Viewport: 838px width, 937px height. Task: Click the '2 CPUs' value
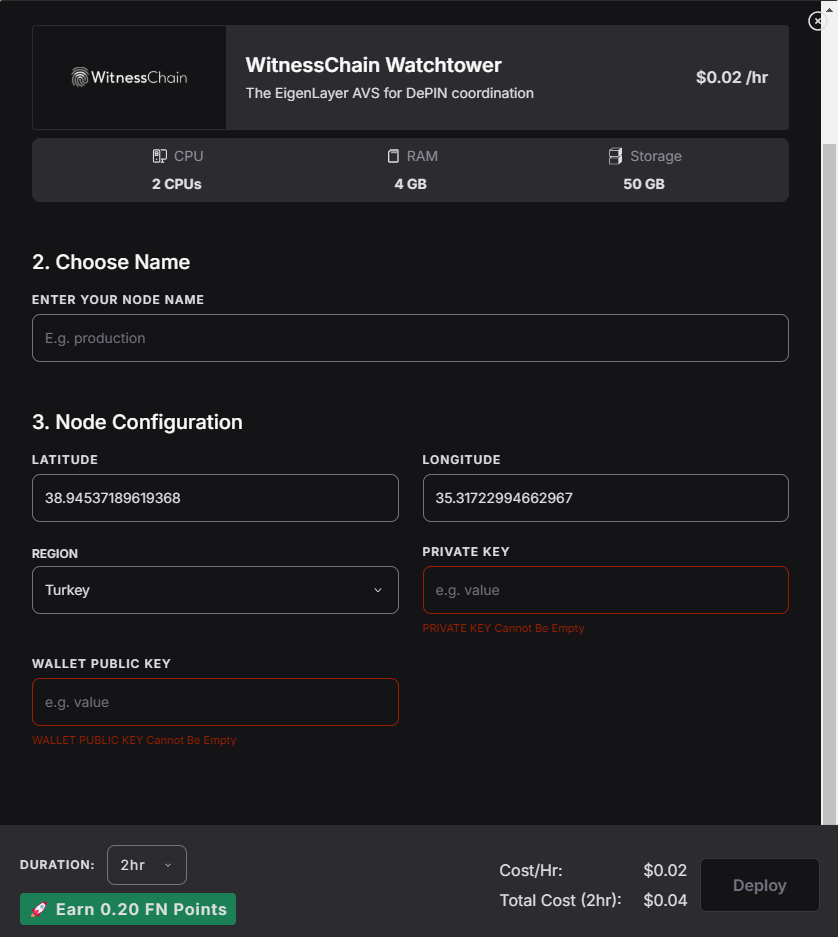176,184
